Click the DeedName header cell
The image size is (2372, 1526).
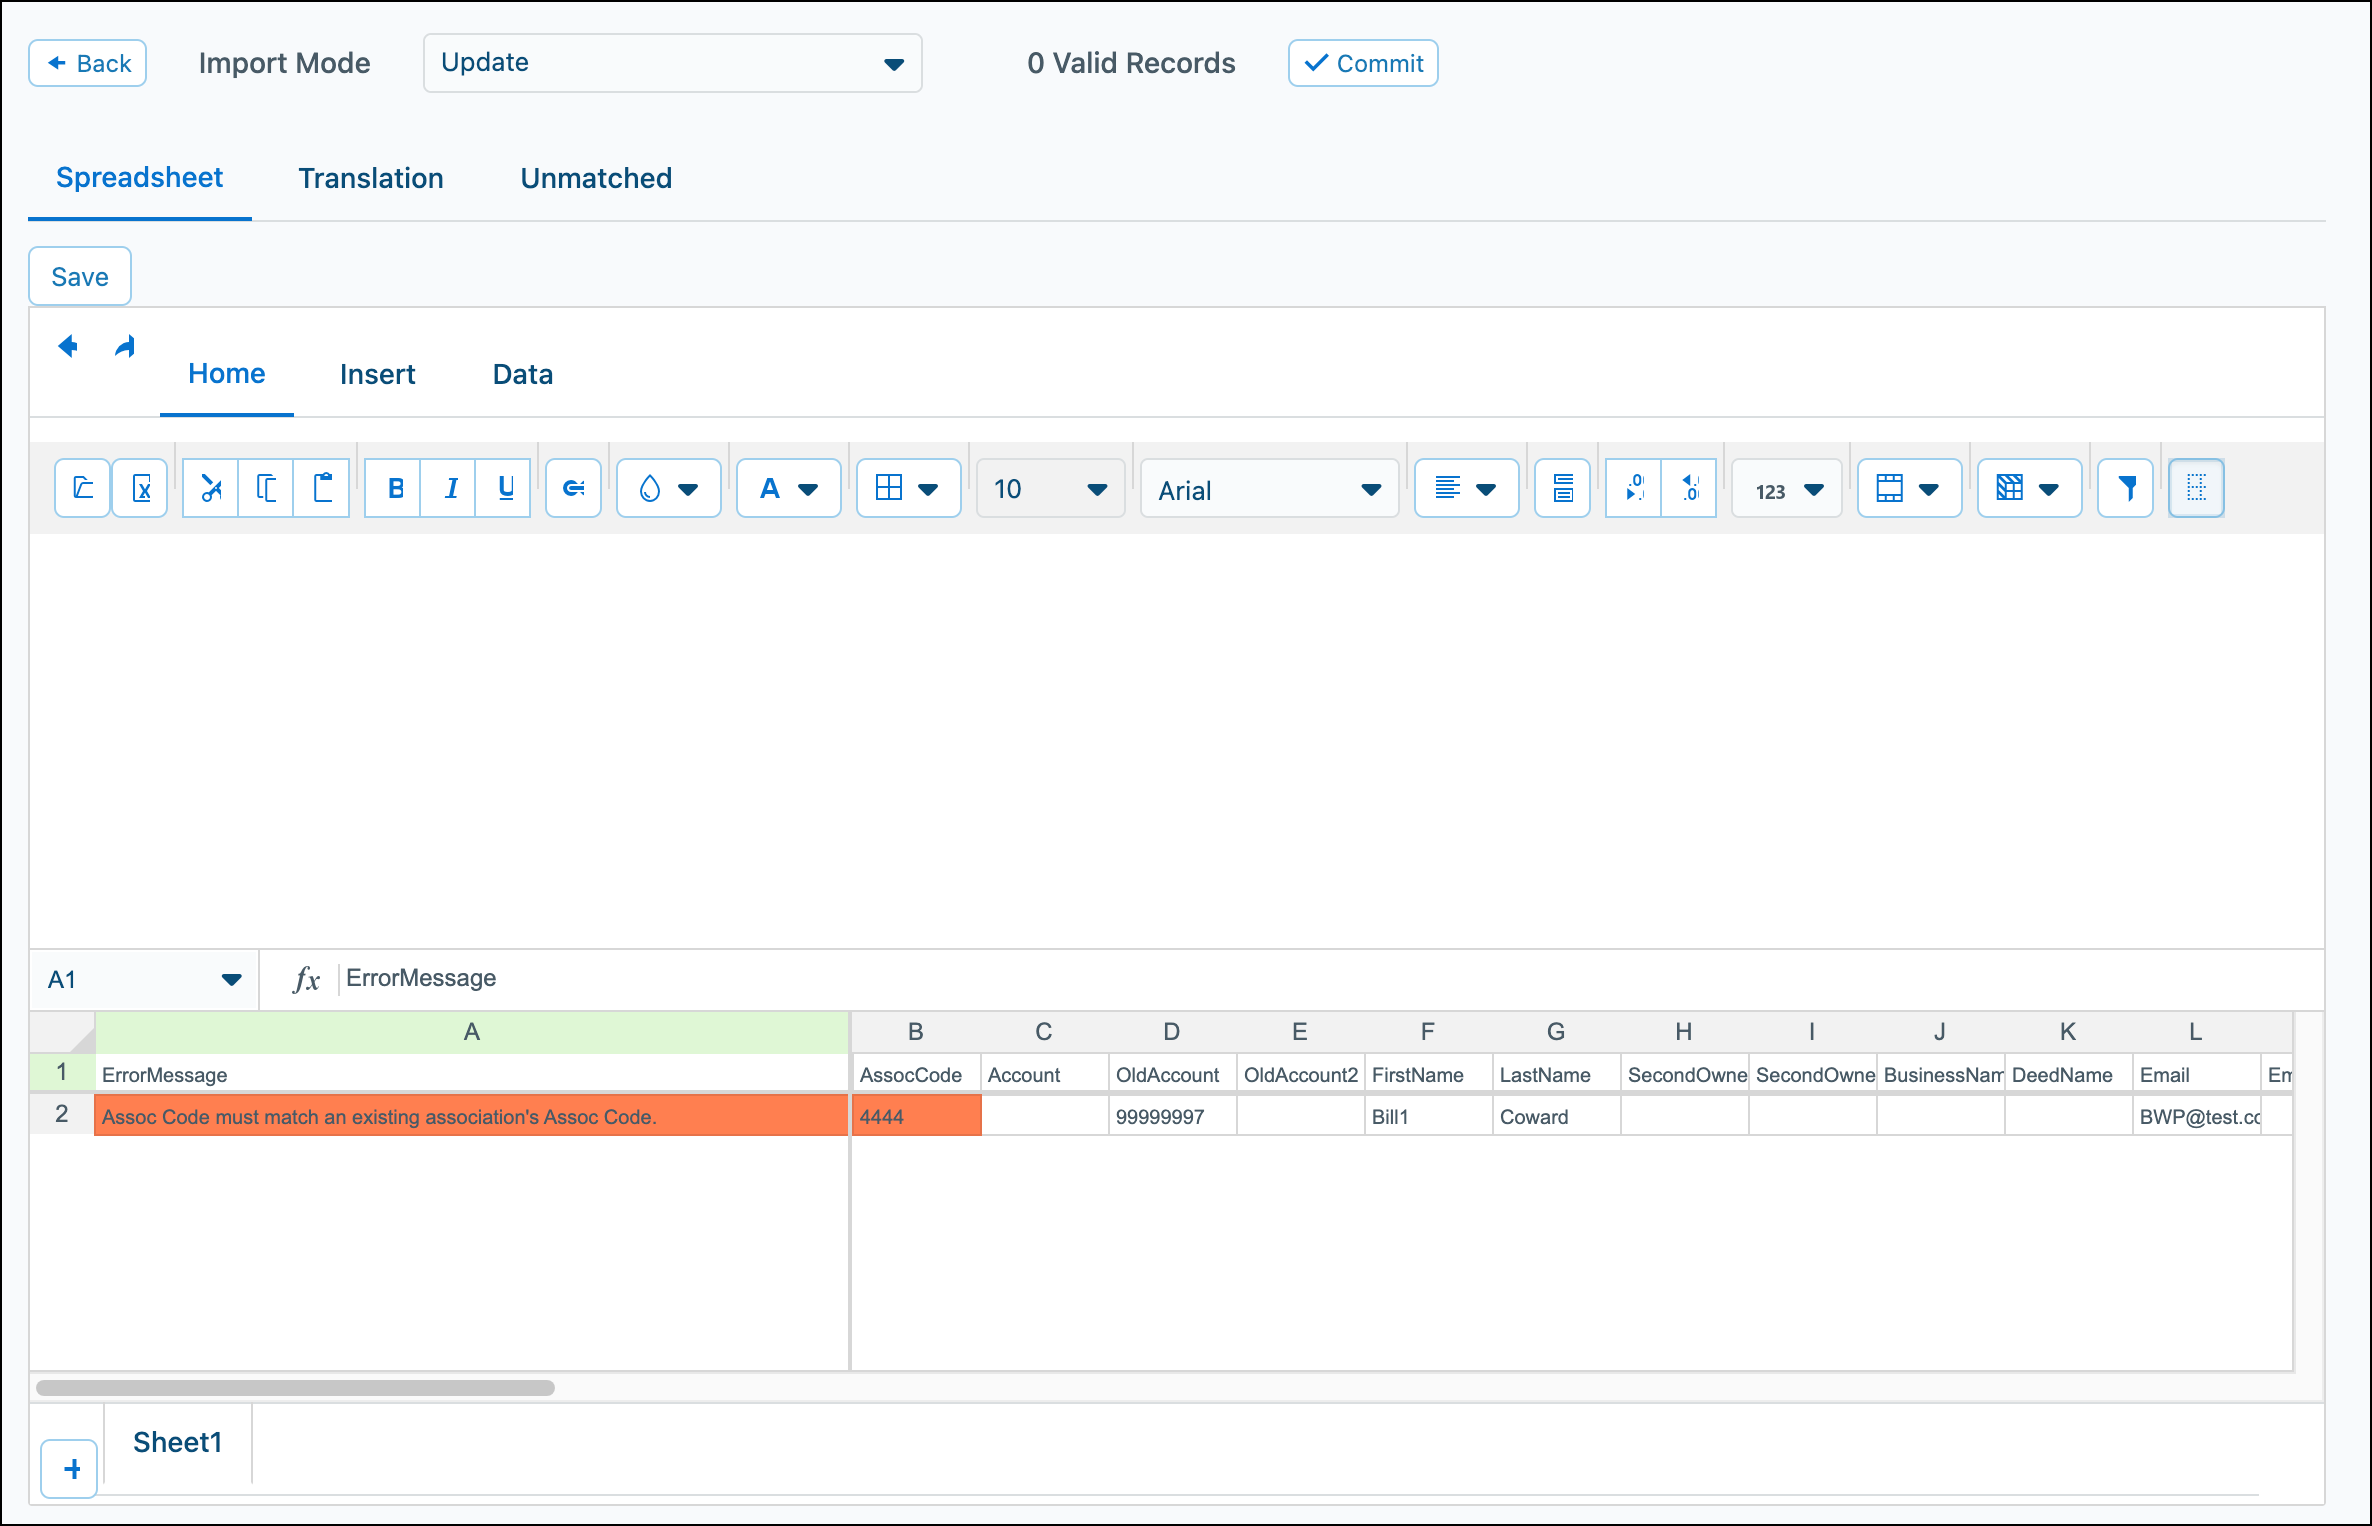point(2068,1074)
